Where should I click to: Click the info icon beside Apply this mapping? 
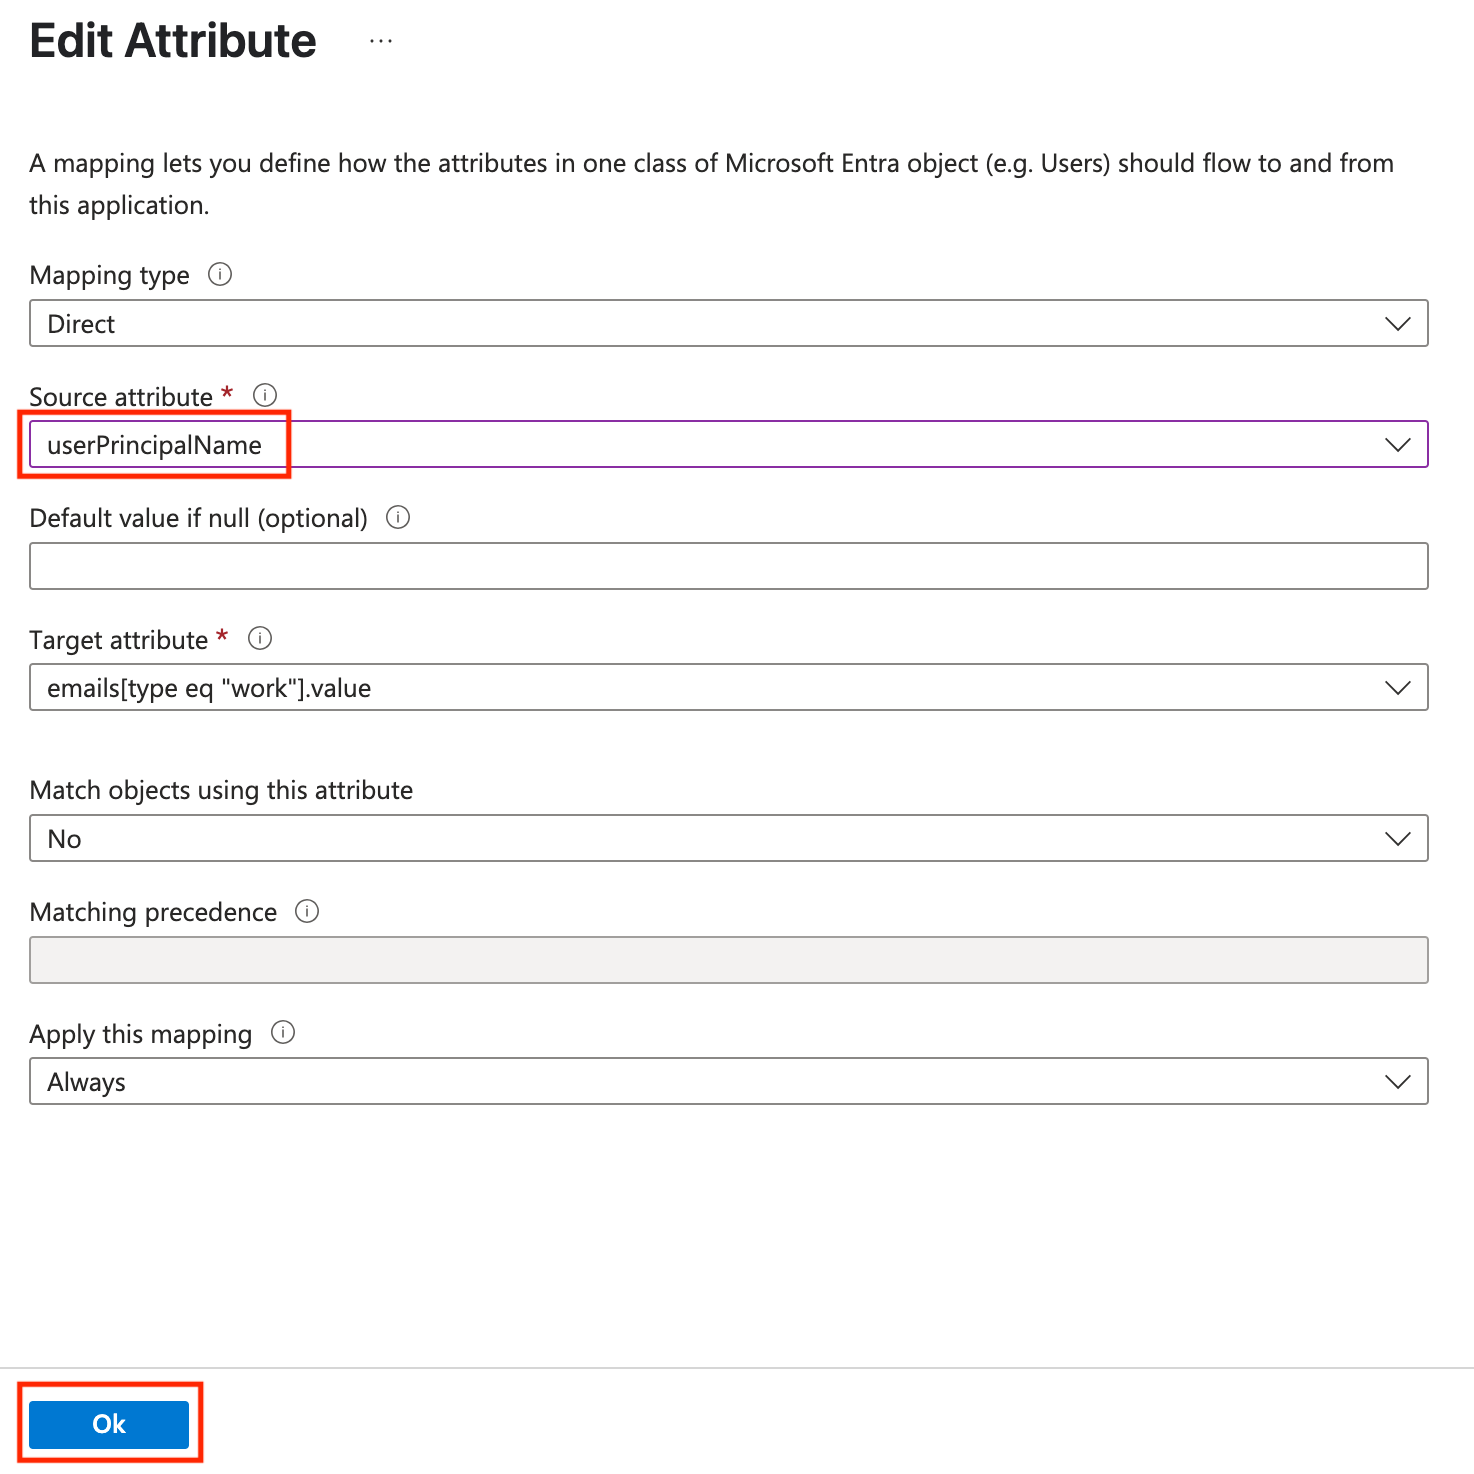coord(284,1032)
